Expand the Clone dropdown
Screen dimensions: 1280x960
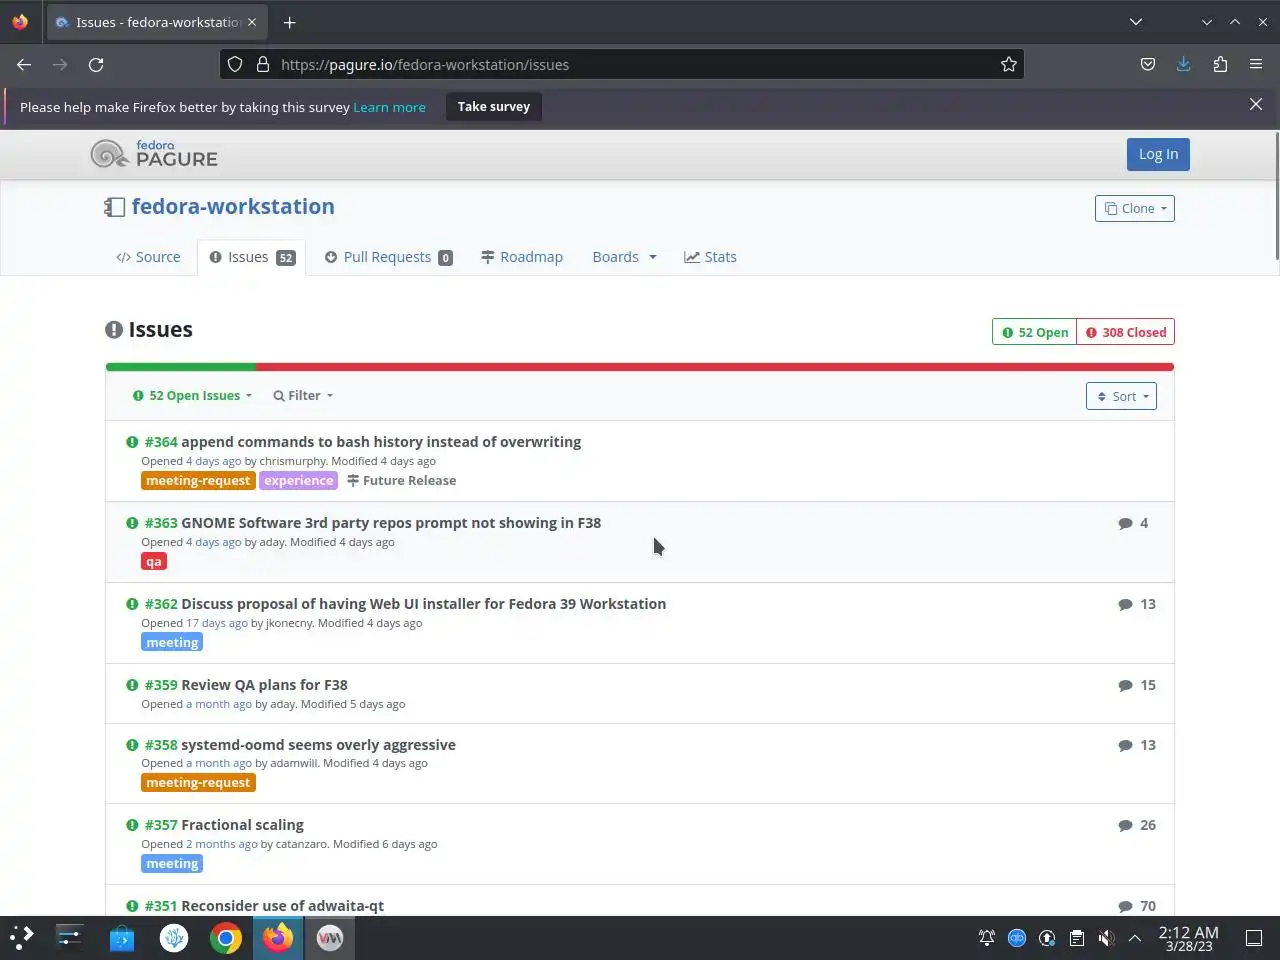1135,208
